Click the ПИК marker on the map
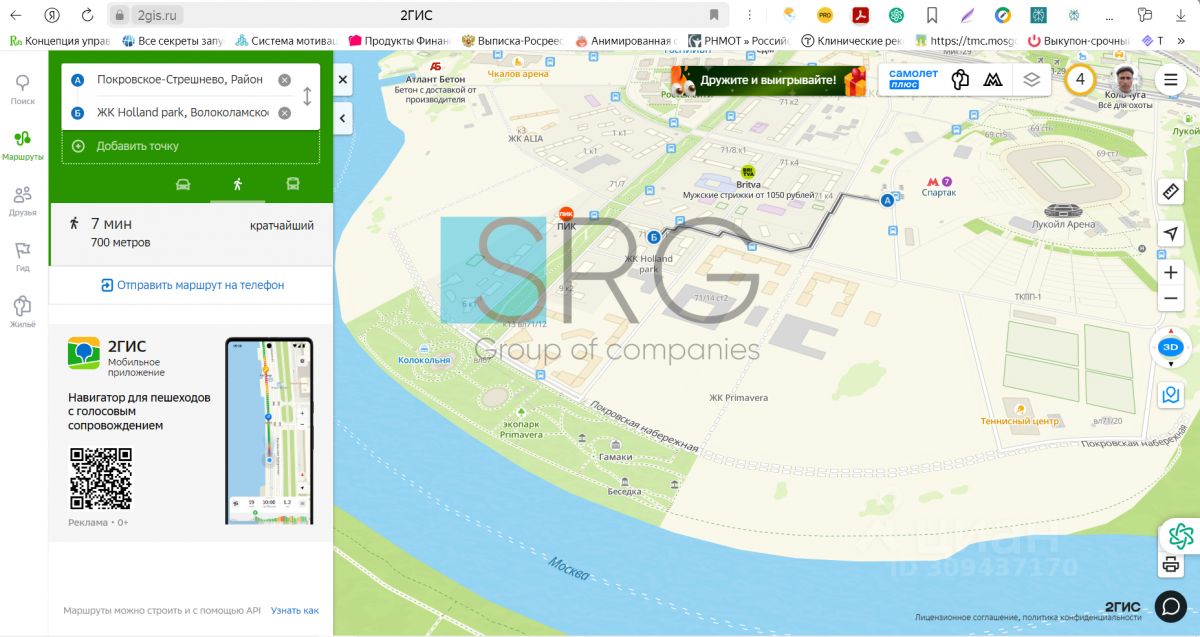 click(566, 214)
